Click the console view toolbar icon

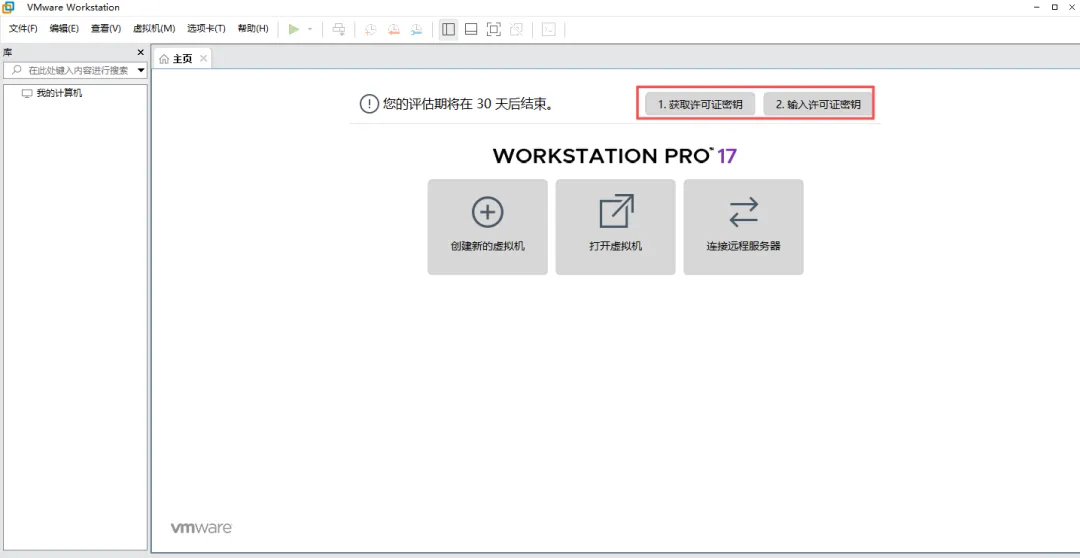pos(548,29)
